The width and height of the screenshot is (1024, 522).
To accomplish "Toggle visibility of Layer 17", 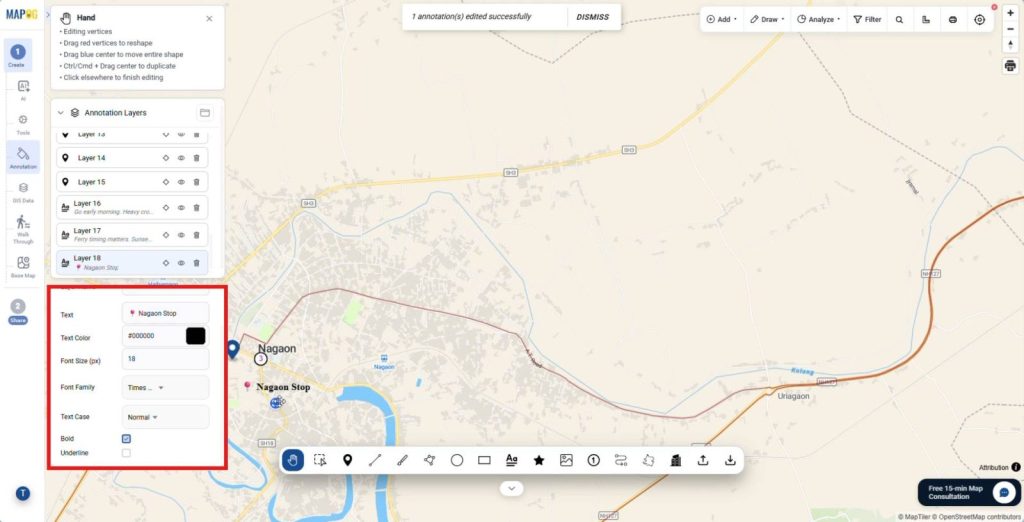I will 182,235.
